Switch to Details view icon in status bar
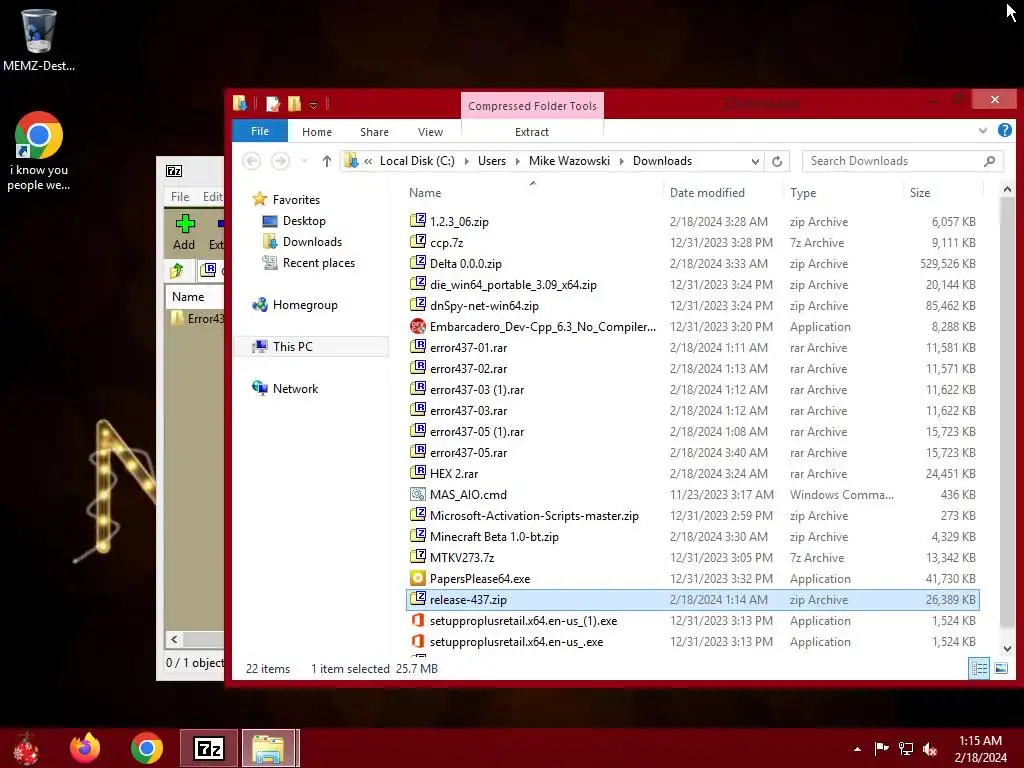The image size is (1024, 768). [978, 668]
